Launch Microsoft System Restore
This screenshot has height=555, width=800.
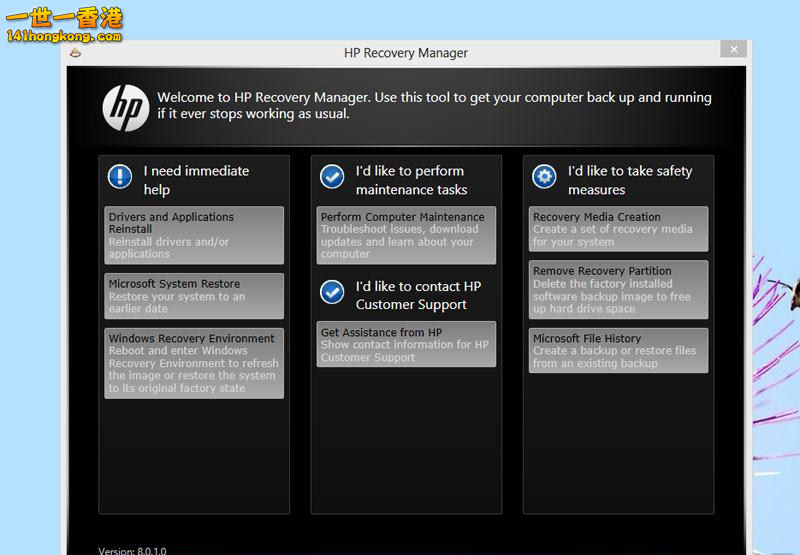(x=194, y=296)
